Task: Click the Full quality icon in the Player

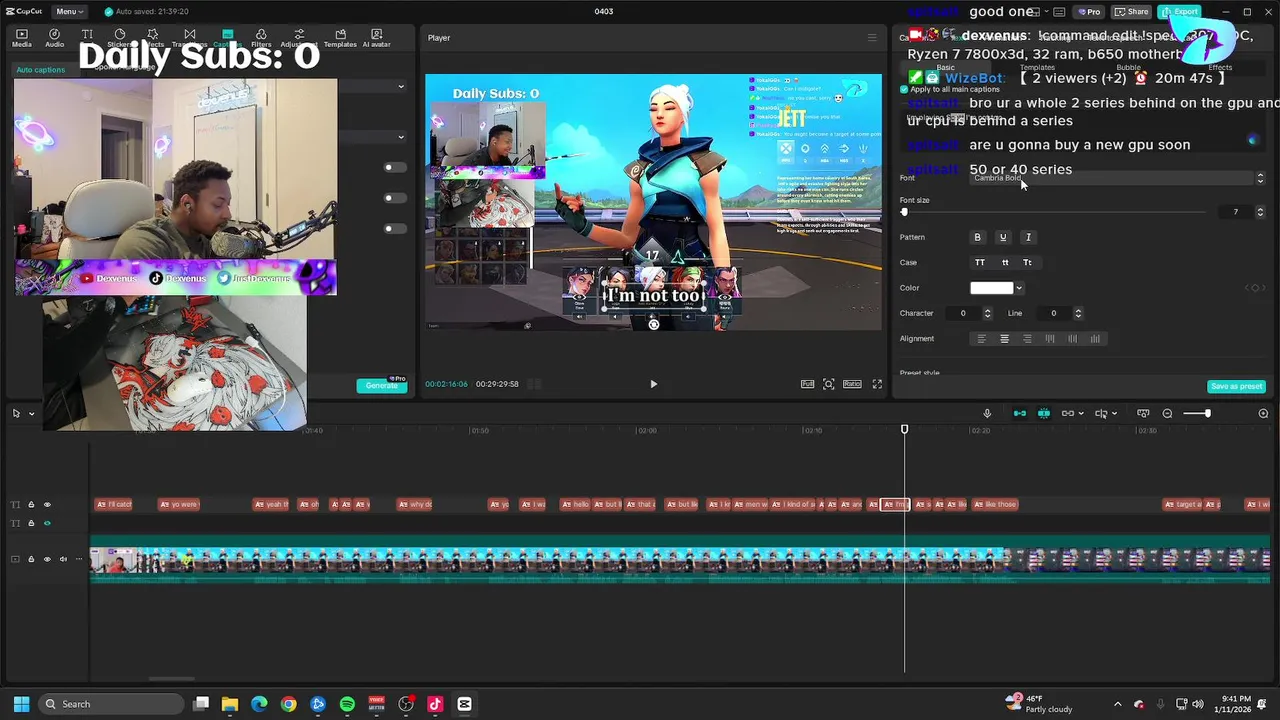Action: 807,384
